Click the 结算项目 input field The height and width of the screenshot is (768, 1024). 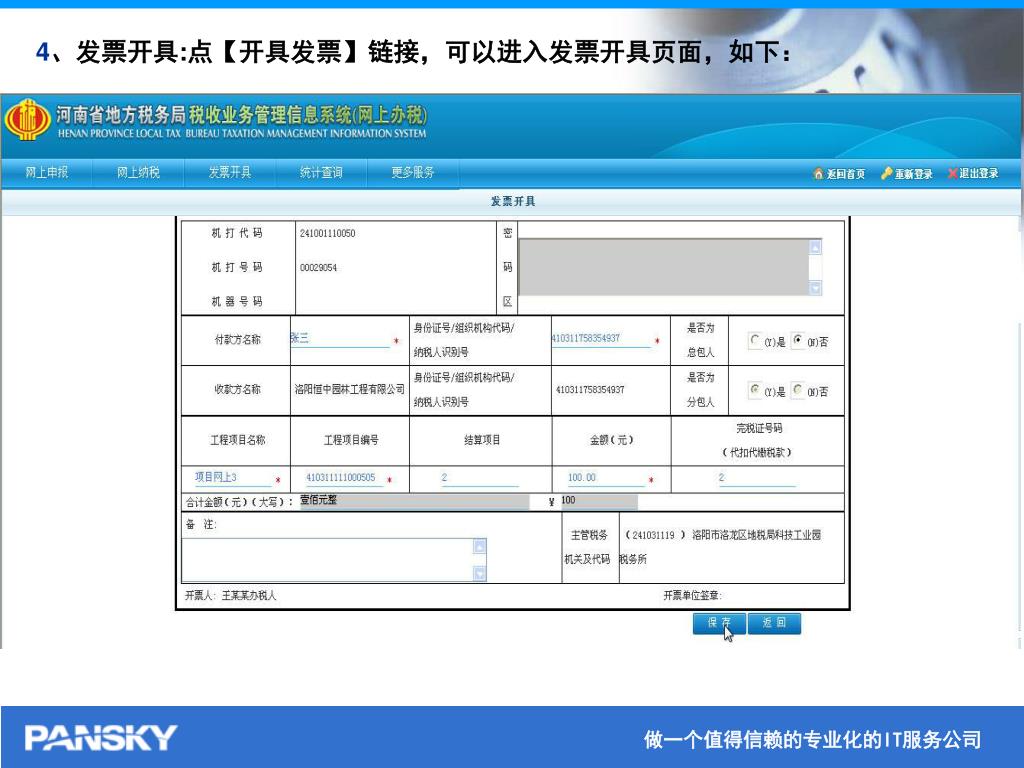479,478
